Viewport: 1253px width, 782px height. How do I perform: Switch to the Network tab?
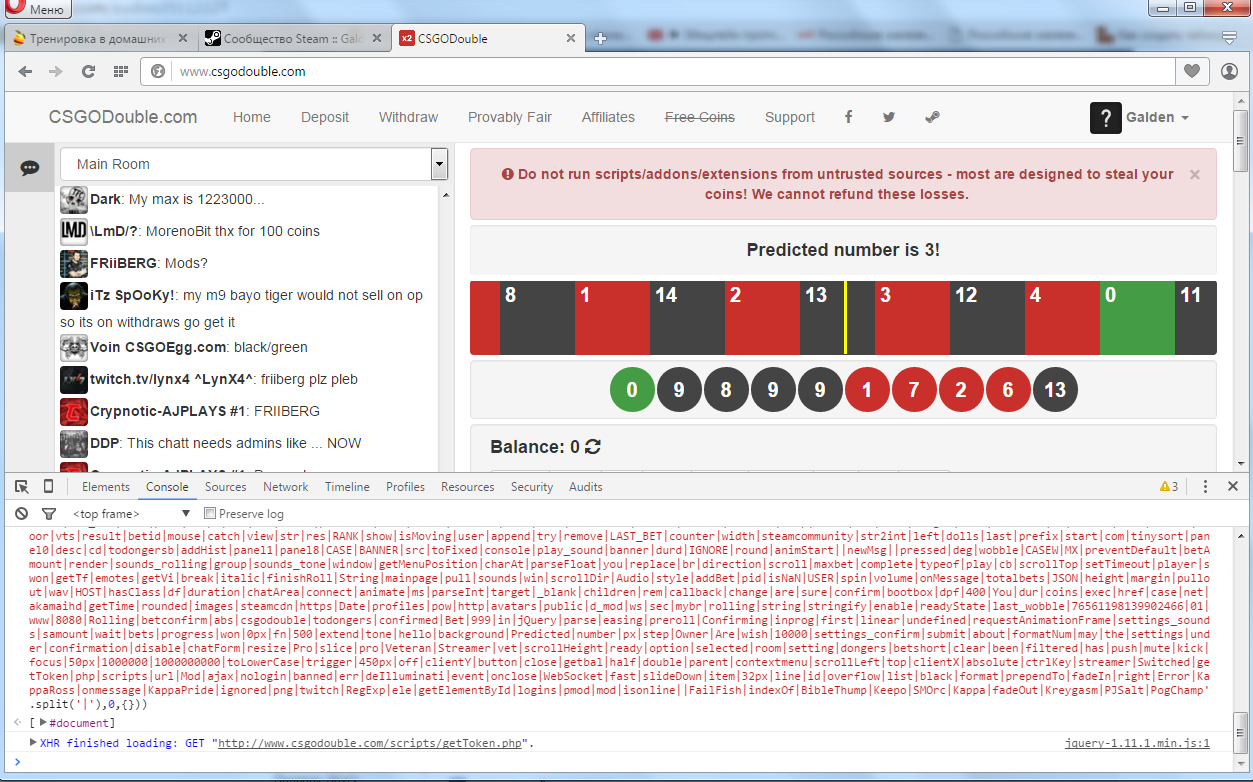pyautogui.click(x=285, y=487)
